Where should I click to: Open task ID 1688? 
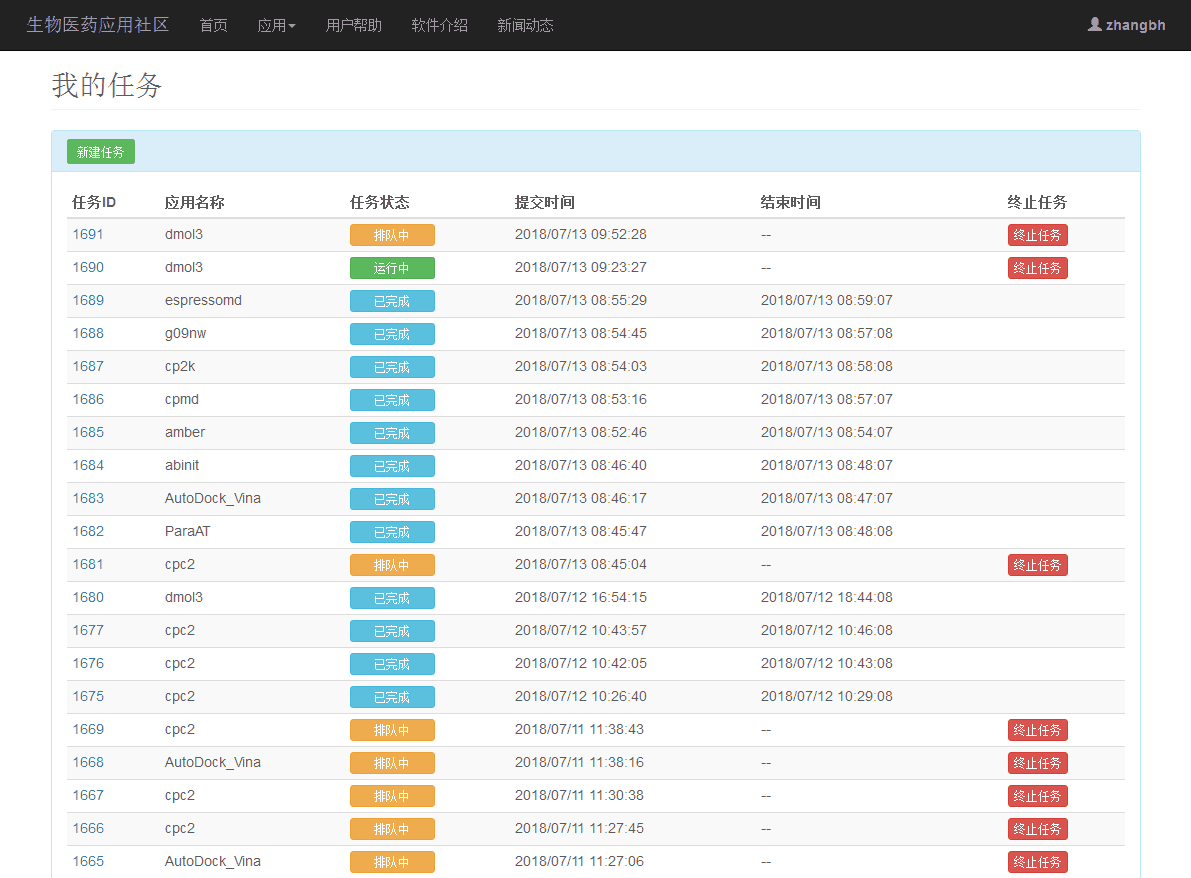pyautogui.click(x=88, y=333)
